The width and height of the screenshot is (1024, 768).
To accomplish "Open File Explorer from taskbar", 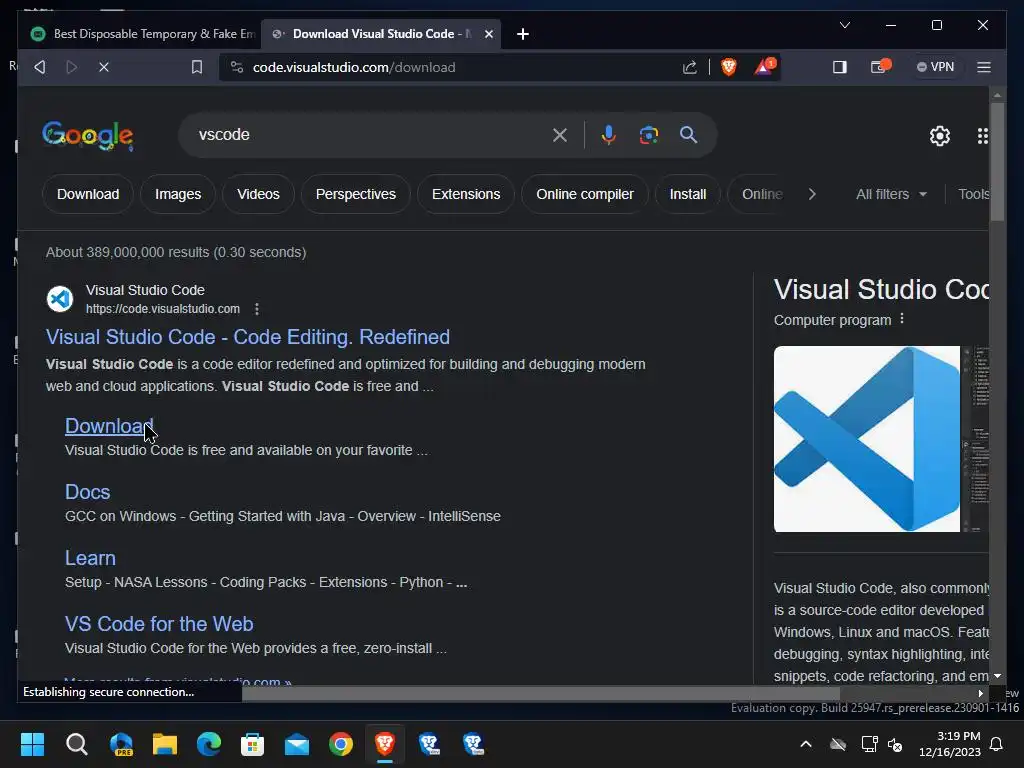I will pos(165,744).
